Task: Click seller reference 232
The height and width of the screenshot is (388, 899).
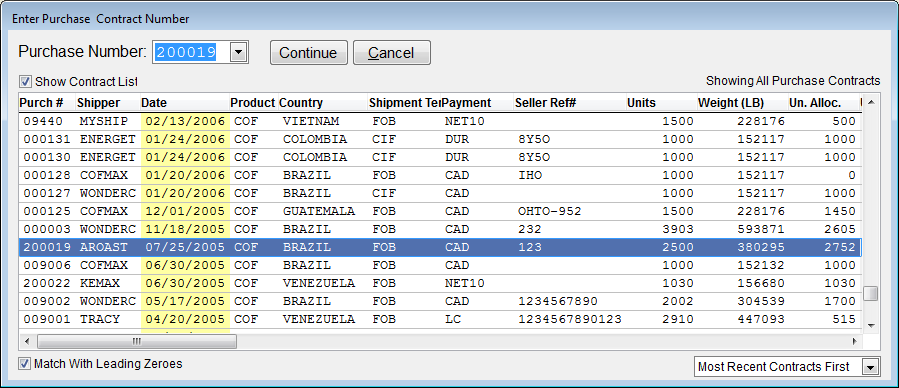Action: [530, 229]
